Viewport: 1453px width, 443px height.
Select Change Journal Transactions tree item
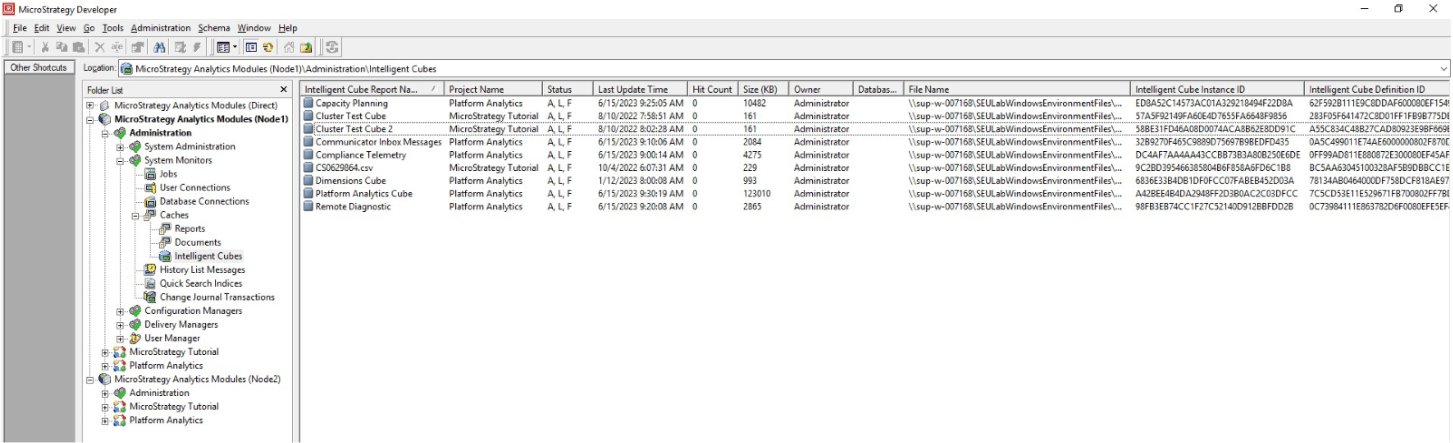216,297
